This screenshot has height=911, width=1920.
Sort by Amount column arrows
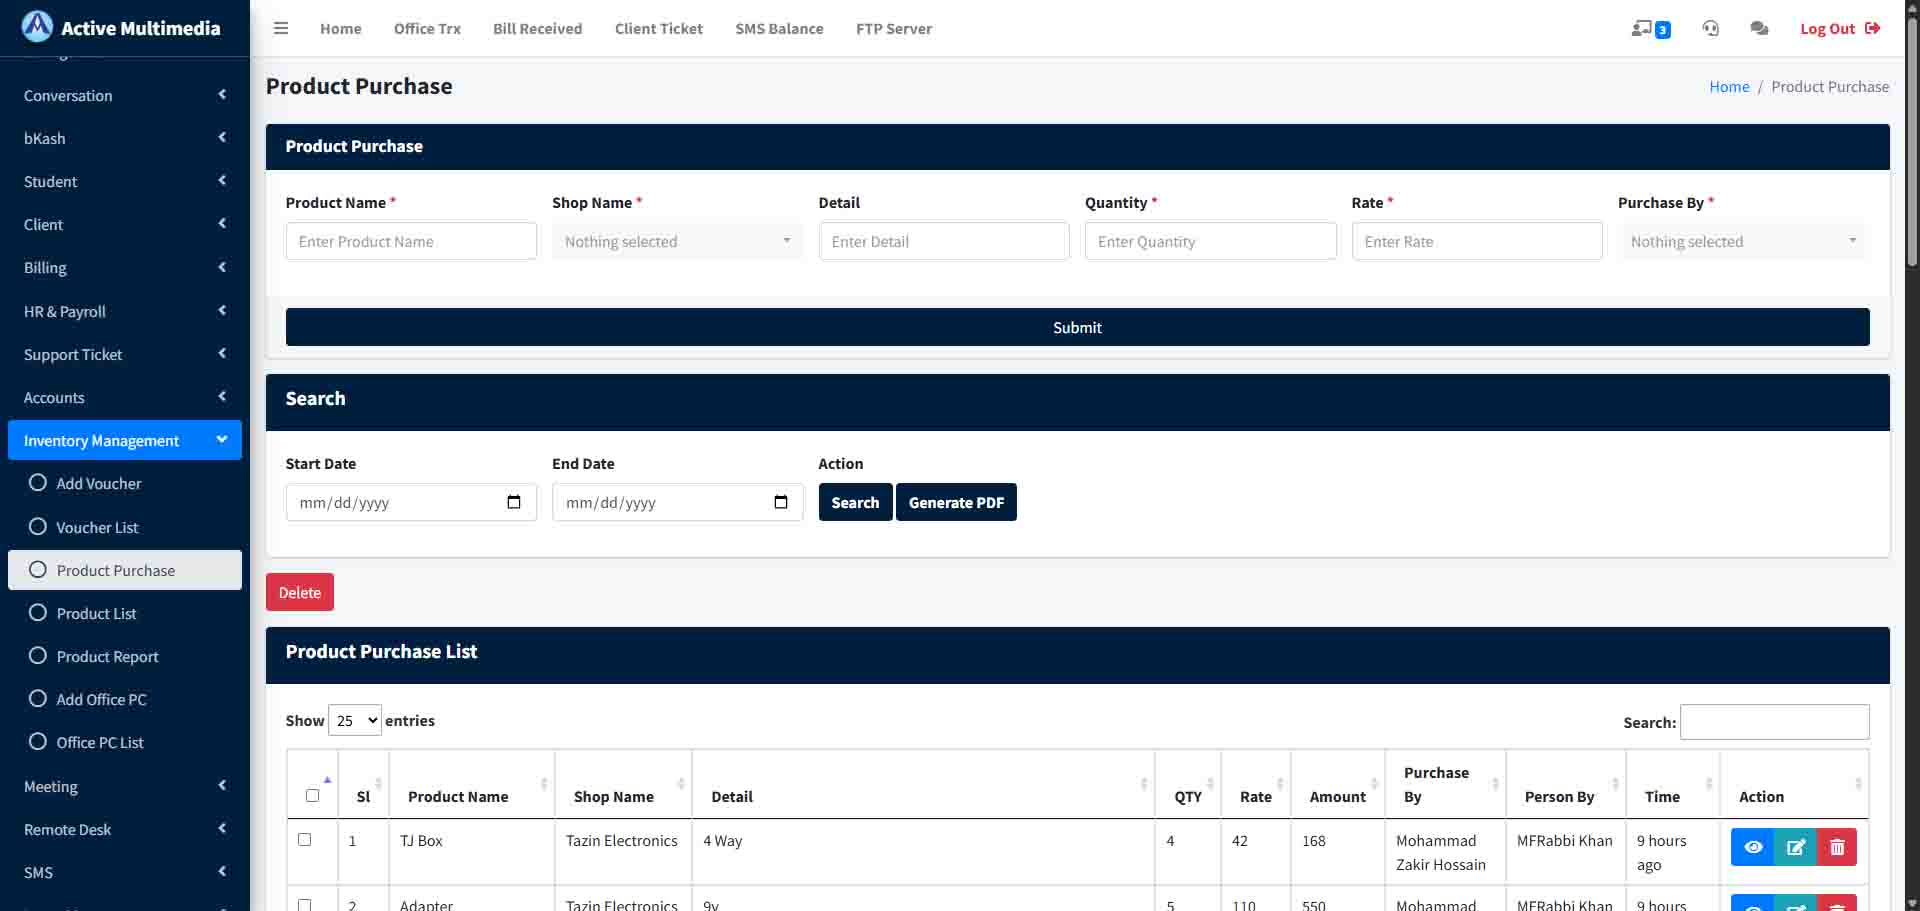(1375, 784)
